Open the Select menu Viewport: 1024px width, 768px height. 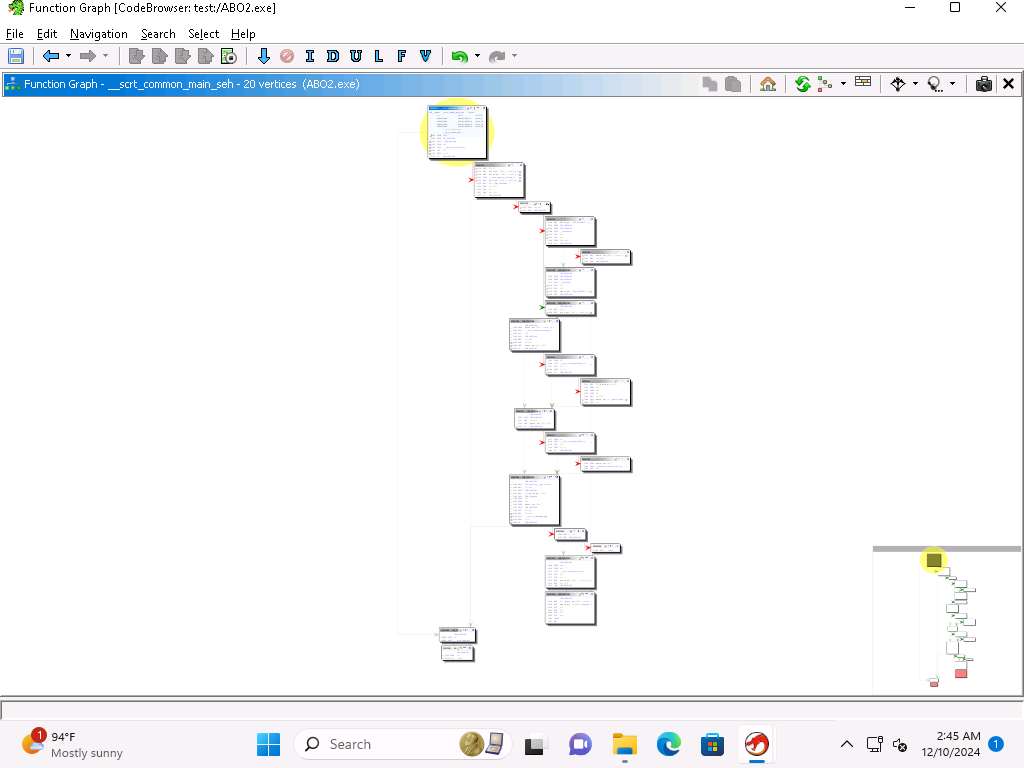pos(203,34)
